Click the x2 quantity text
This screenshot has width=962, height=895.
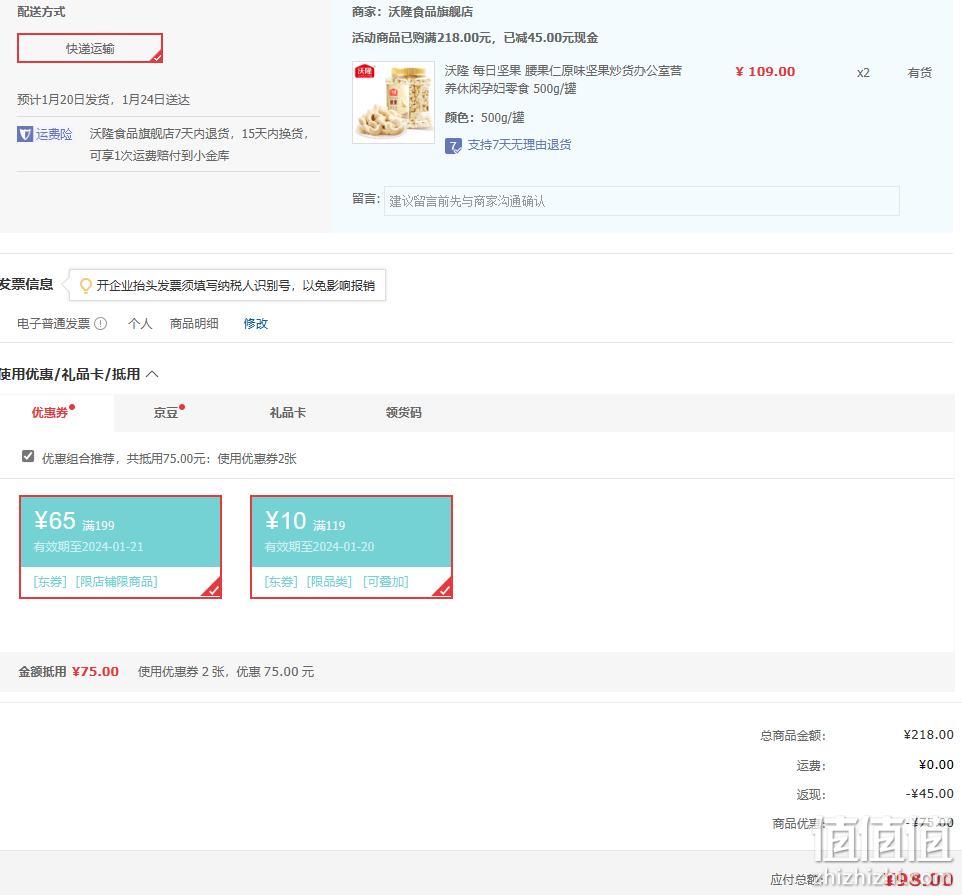[x=863, y=73]
